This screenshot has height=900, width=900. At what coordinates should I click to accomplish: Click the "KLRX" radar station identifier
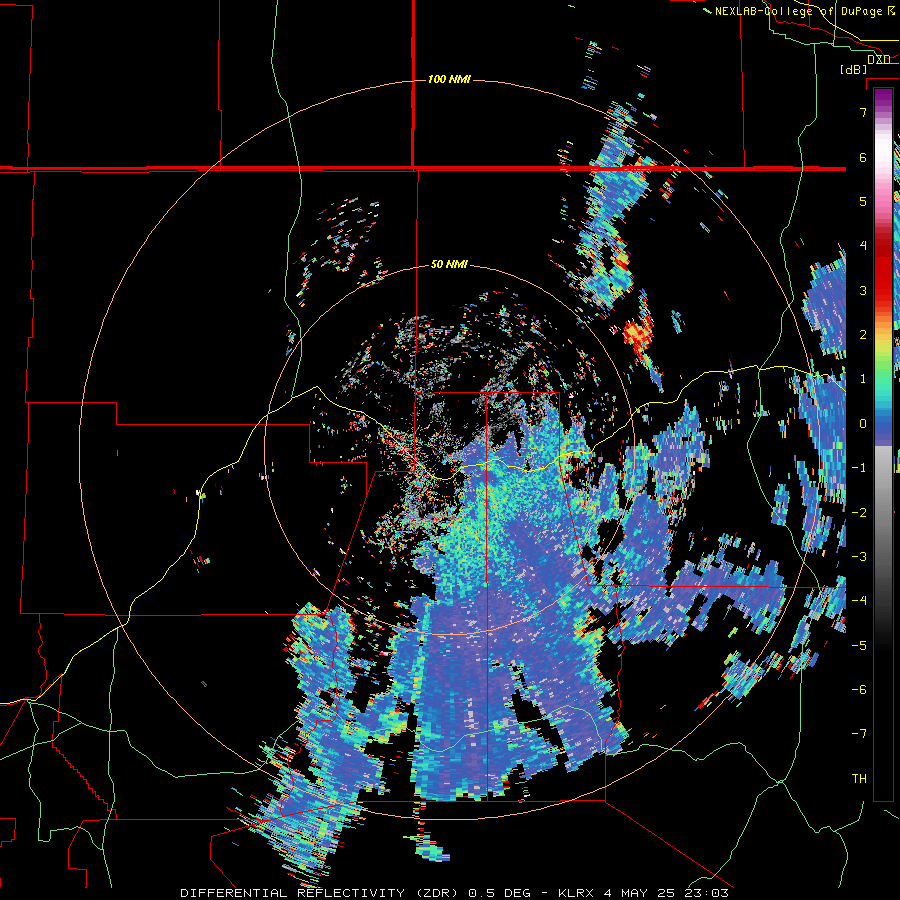pos(575,893)
